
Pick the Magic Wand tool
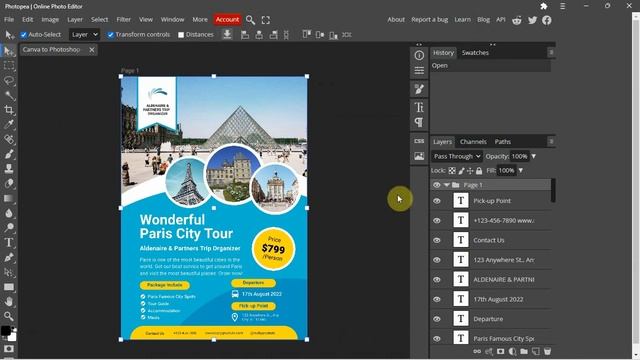click(x=9, y=95)
